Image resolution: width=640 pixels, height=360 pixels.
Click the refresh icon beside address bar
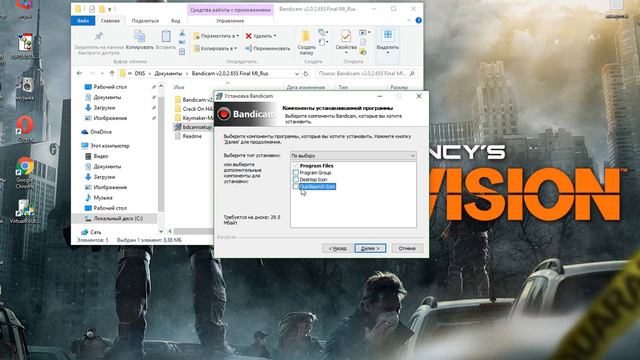[306, 73]
